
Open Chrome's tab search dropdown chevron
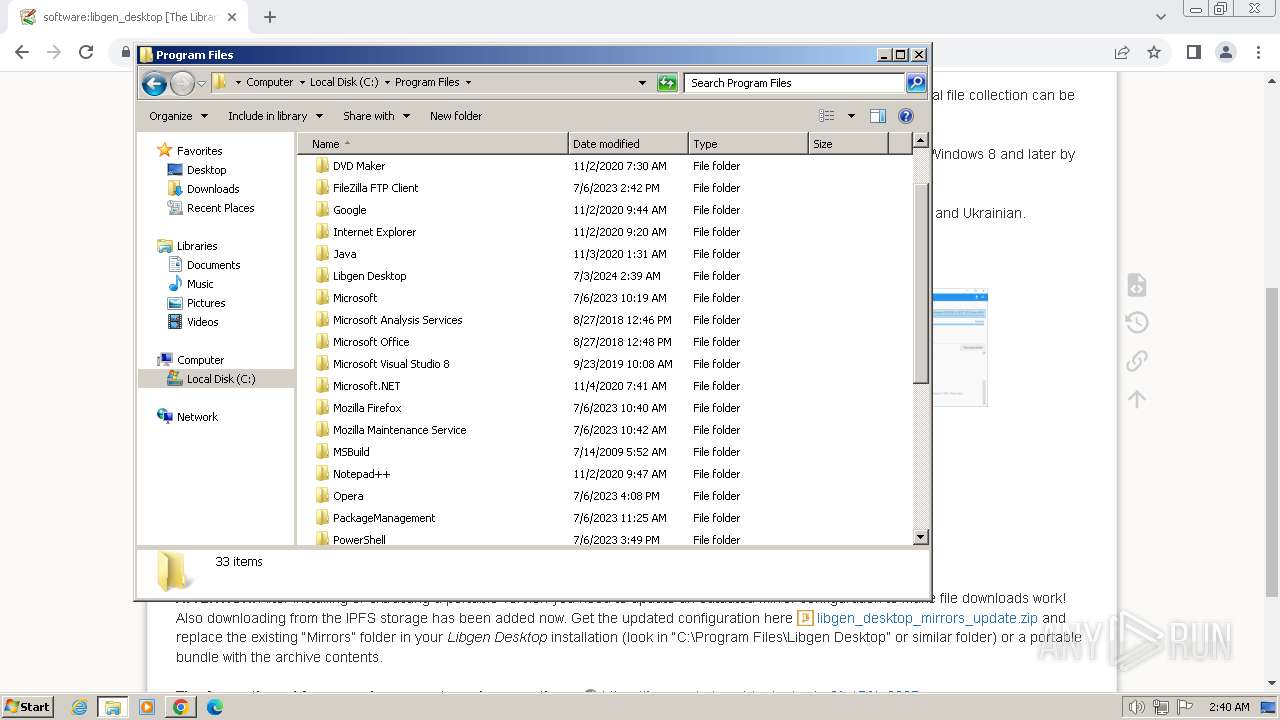click(1160, 17)
